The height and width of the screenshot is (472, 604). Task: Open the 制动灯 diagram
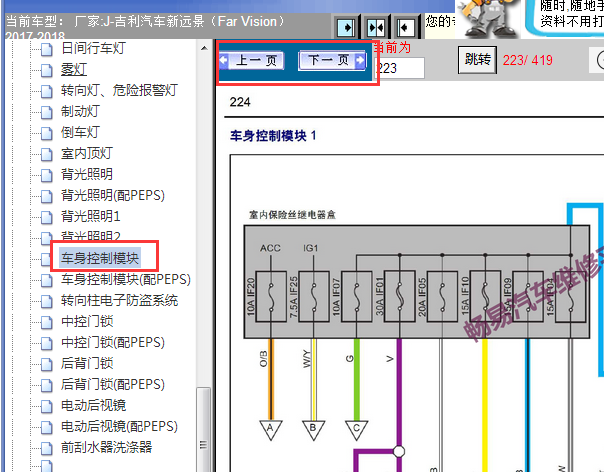pos(81,111)
